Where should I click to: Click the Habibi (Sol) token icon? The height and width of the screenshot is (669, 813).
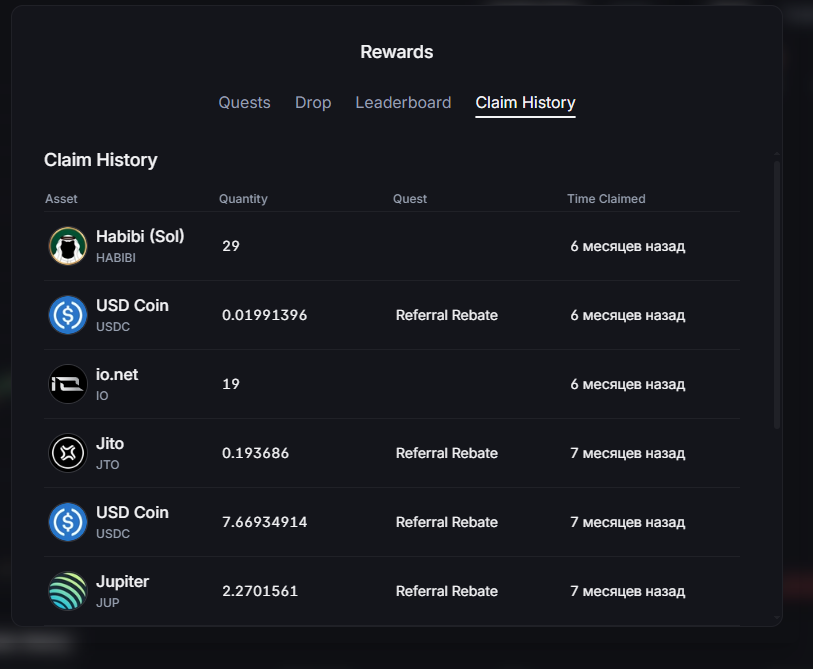68,246
